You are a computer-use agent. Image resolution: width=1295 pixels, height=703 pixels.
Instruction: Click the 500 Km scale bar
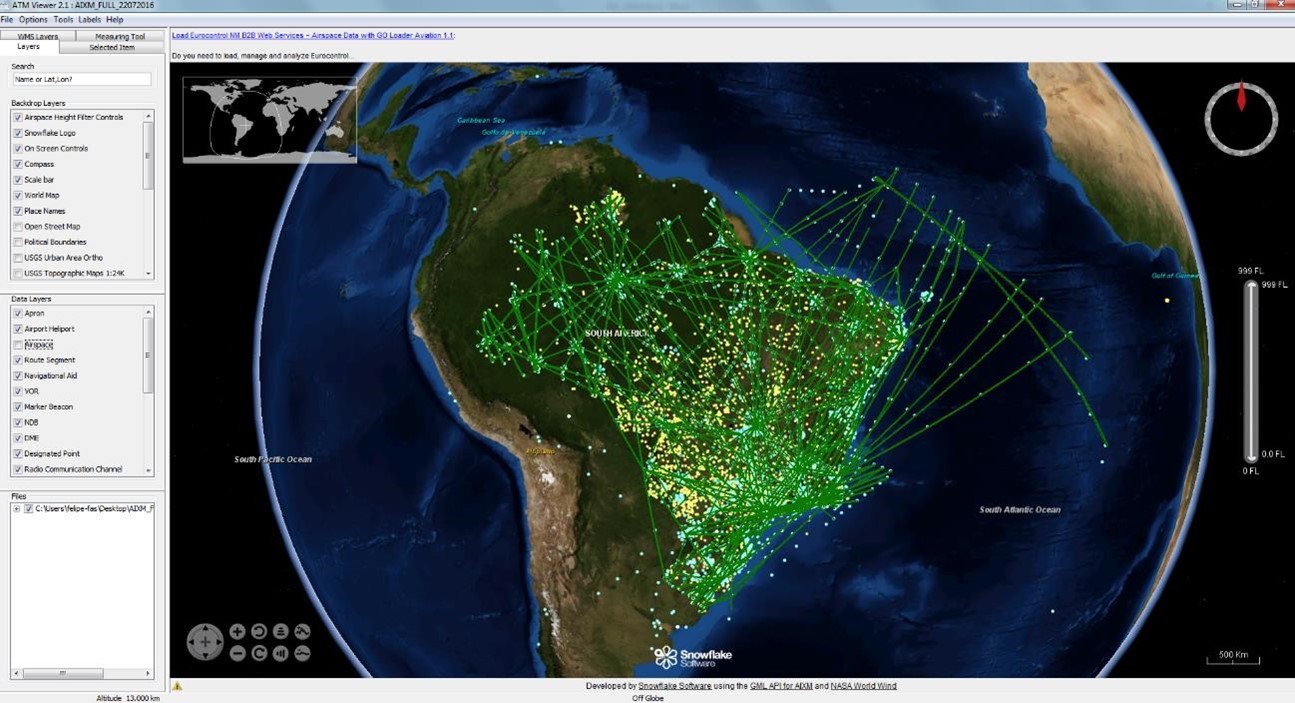pos(1232,658)
